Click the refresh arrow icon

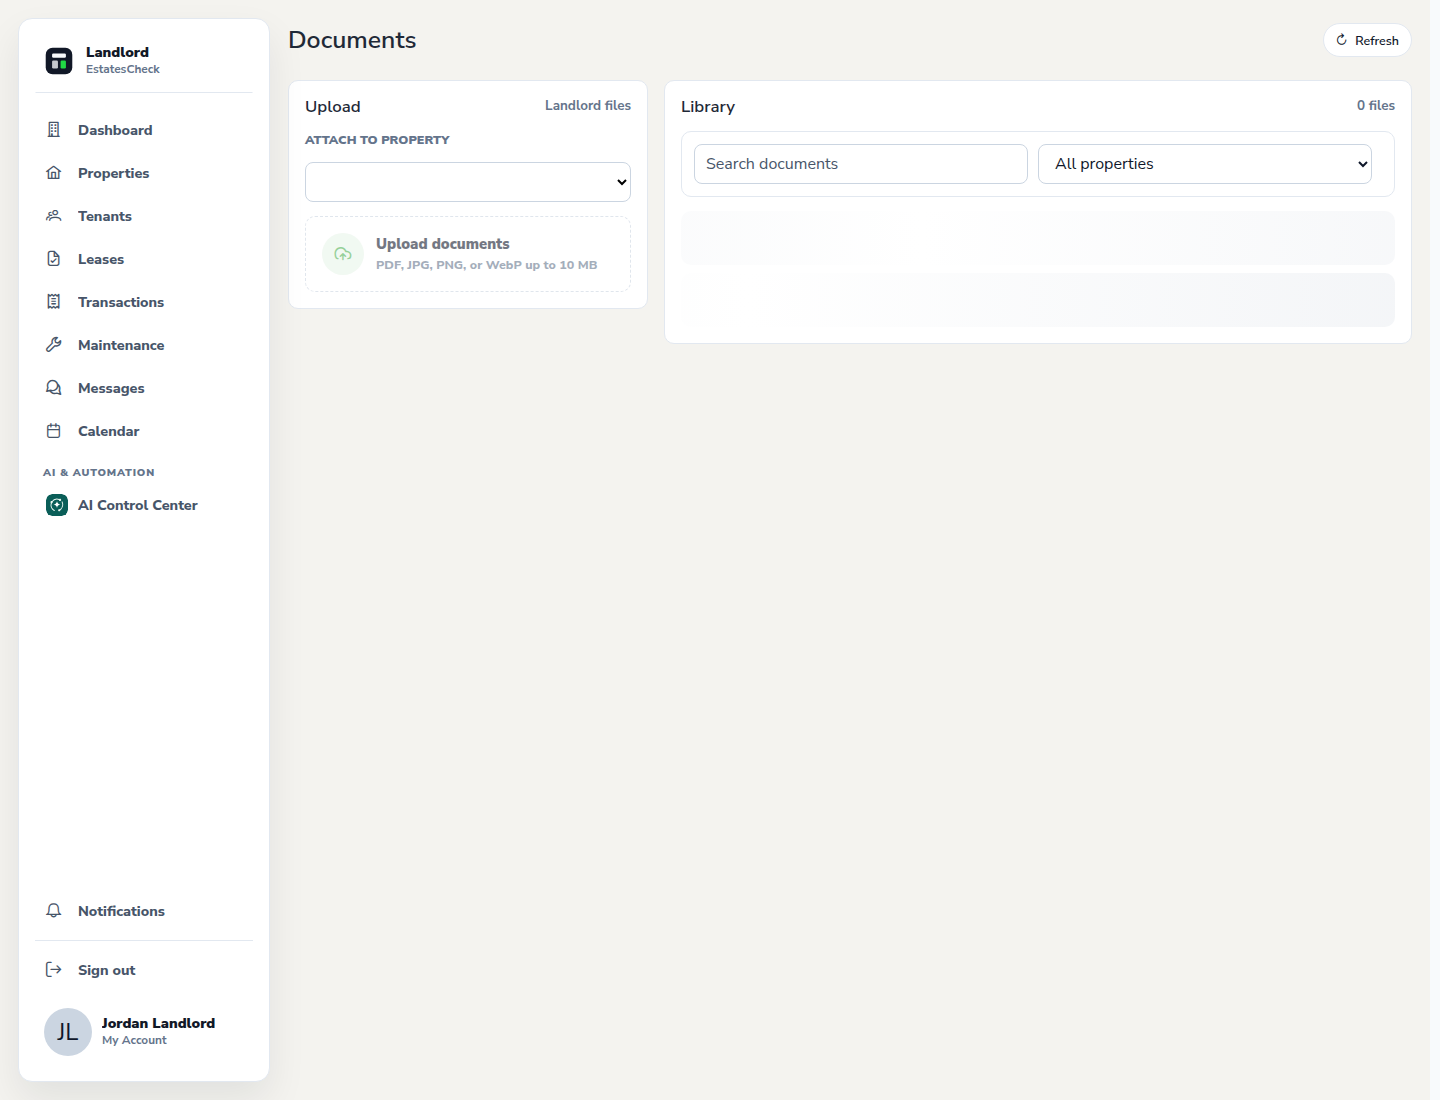[x=1342, y=40]
